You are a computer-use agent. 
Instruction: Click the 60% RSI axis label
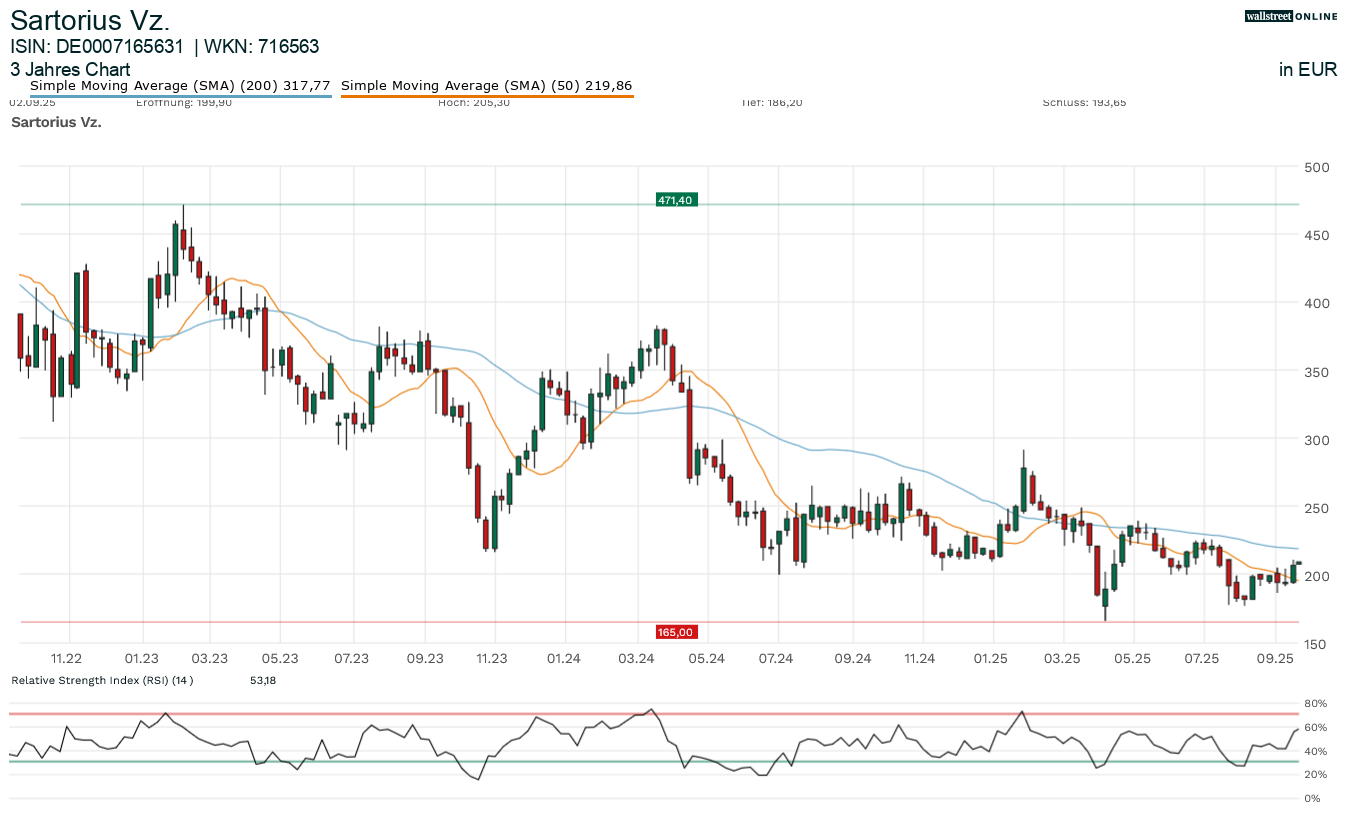[1318, 727]
